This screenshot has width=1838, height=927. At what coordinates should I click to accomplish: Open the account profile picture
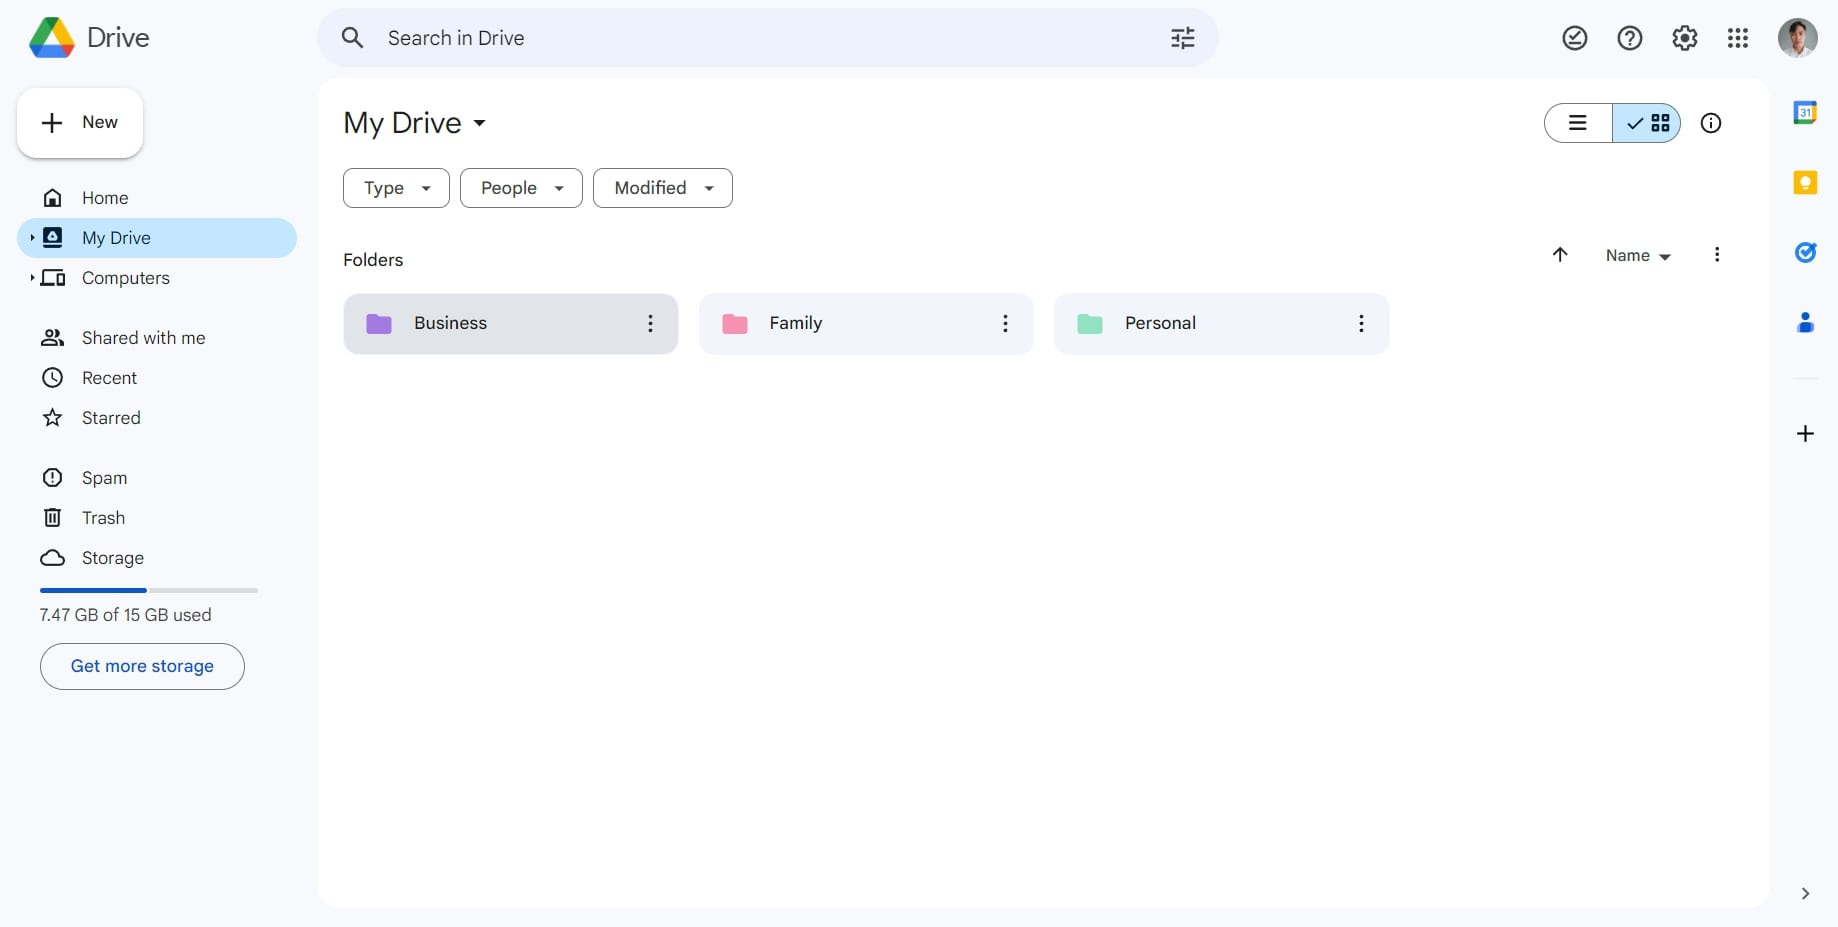click(1797, 38)
